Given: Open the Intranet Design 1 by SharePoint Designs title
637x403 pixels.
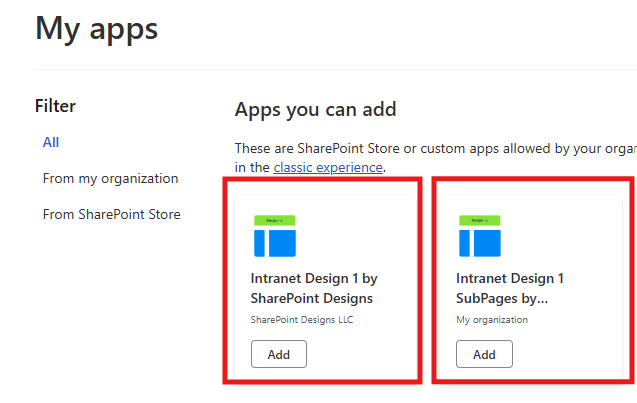Looking at the screenshot, I should (314, 288).
